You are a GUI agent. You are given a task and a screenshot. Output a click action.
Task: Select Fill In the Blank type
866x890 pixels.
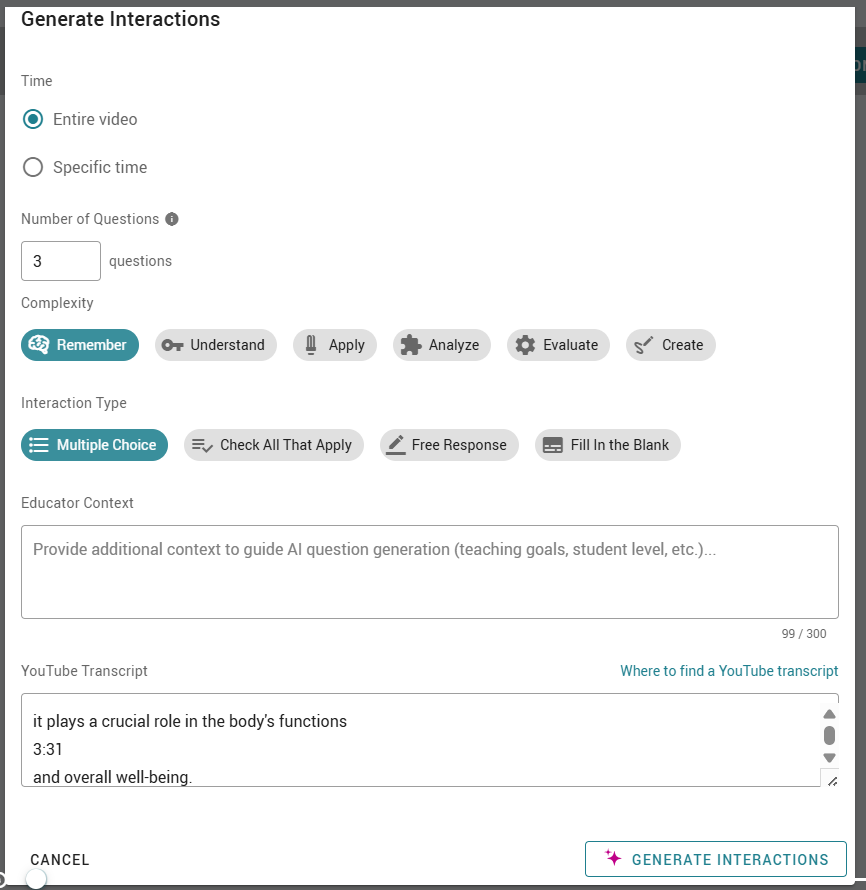608,445
